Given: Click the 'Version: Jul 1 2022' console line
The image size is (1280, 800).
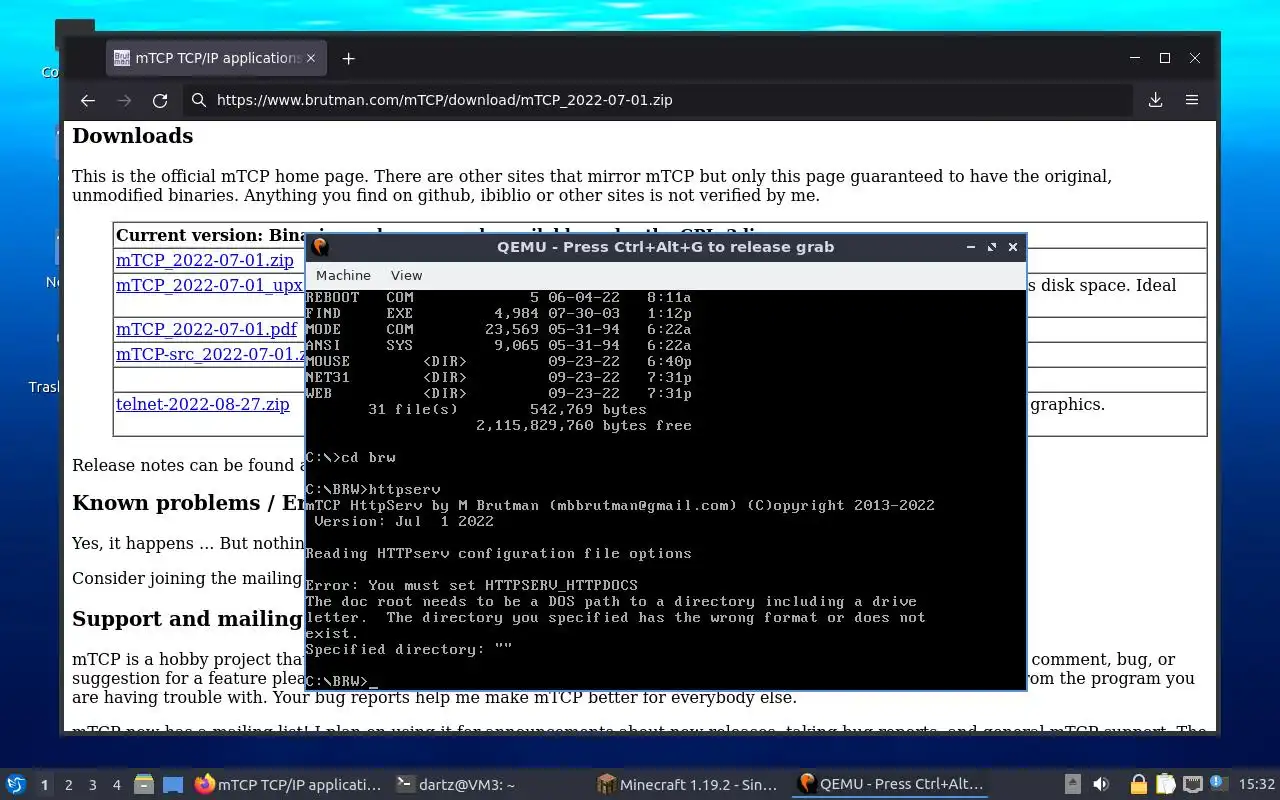Looking at the screenshot, I should click(404, 521).
